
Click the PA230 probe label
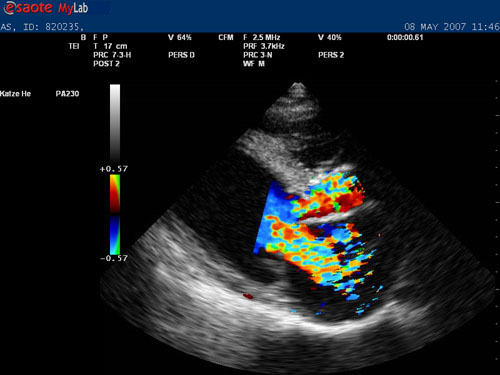67,94
